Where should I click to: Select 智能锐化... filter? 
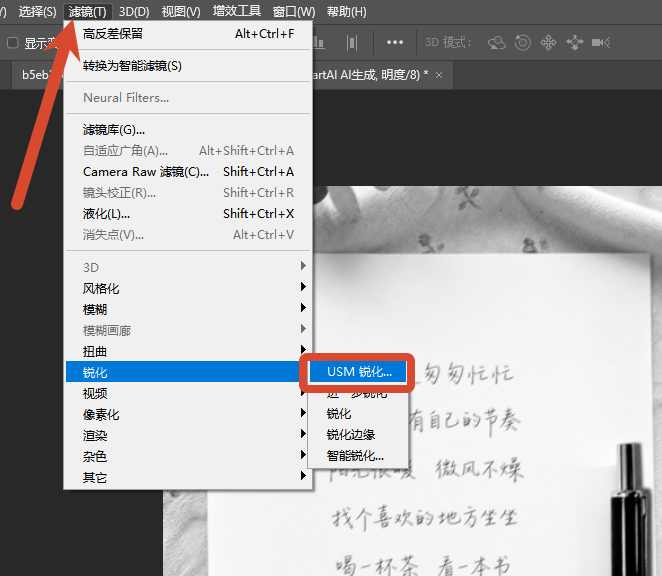click(358, 456)
